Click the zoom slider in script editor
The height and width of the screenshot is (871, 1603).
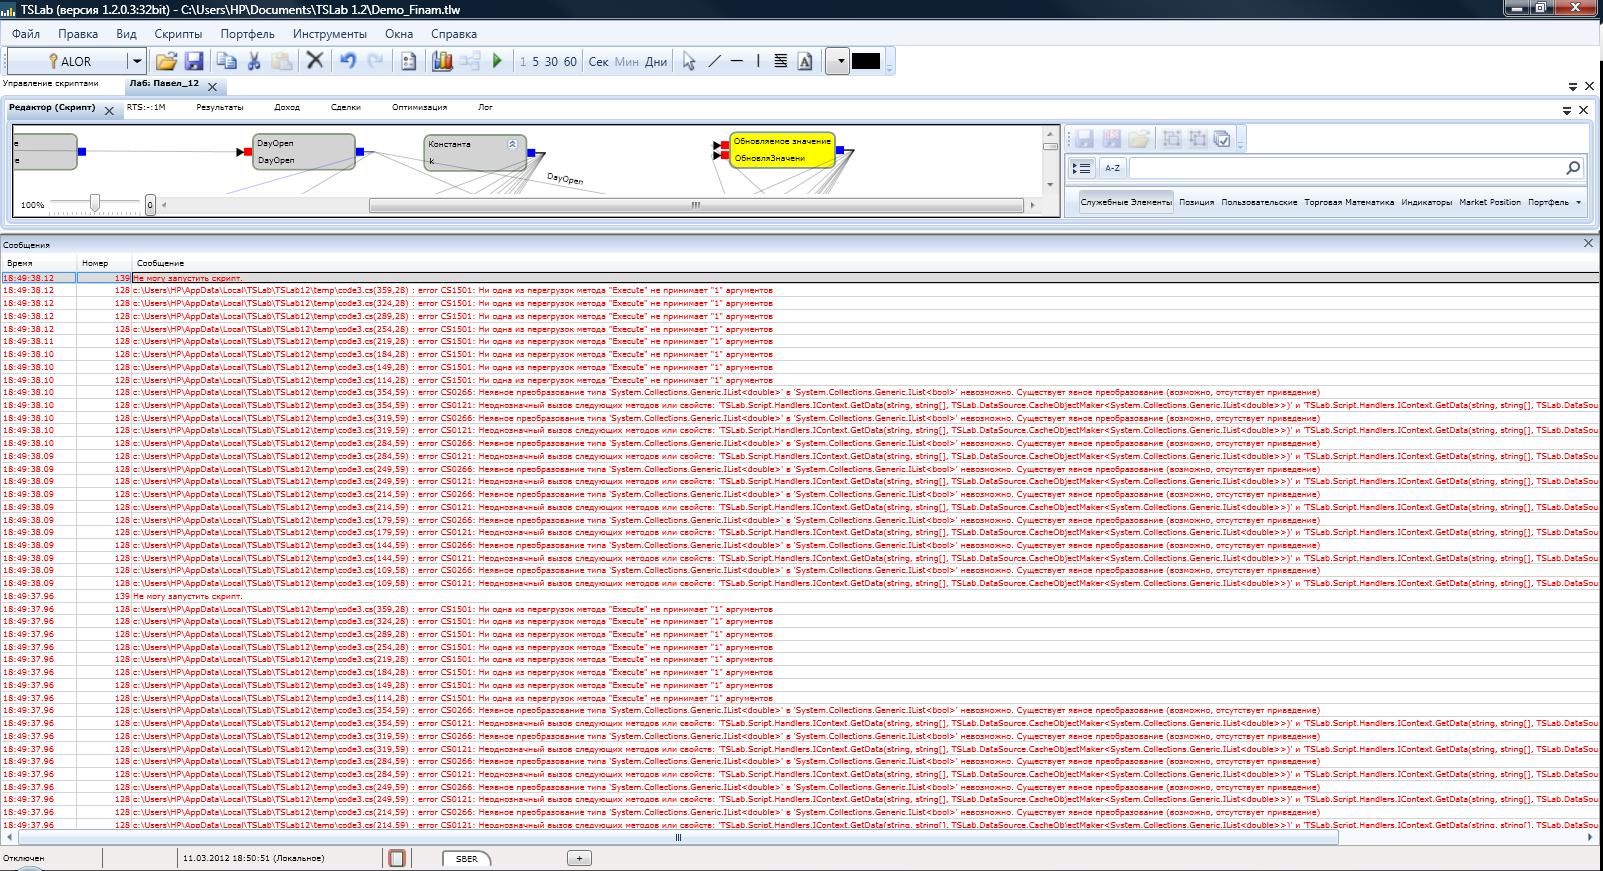pos(95,204)
